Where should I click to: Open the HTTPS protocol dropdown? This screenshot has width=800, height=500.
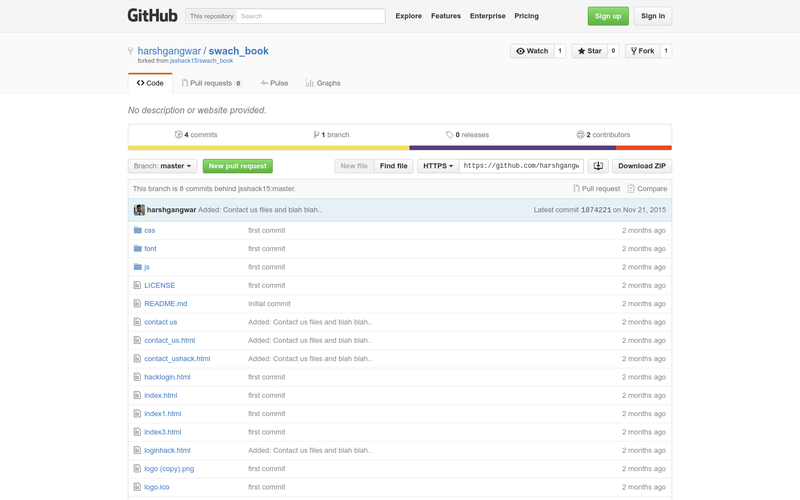pos(438,166)
